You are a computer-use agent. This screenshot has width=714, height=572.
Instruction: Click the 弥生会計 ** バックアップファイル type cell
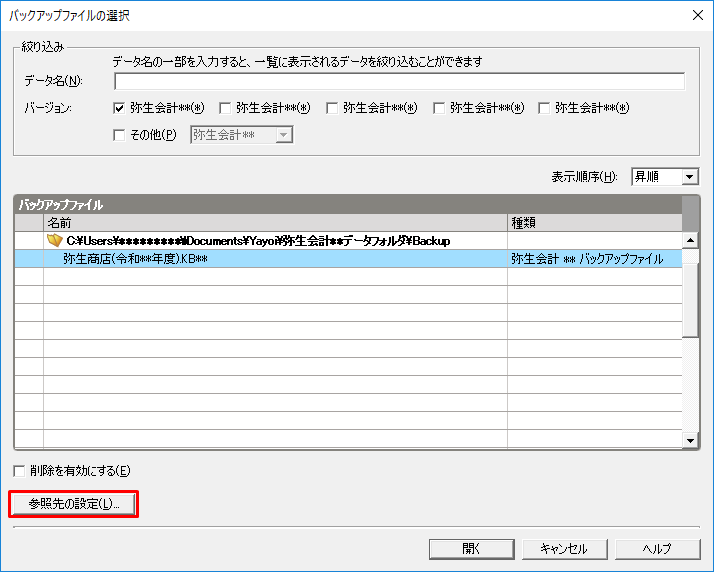click(x=594, y=259)
